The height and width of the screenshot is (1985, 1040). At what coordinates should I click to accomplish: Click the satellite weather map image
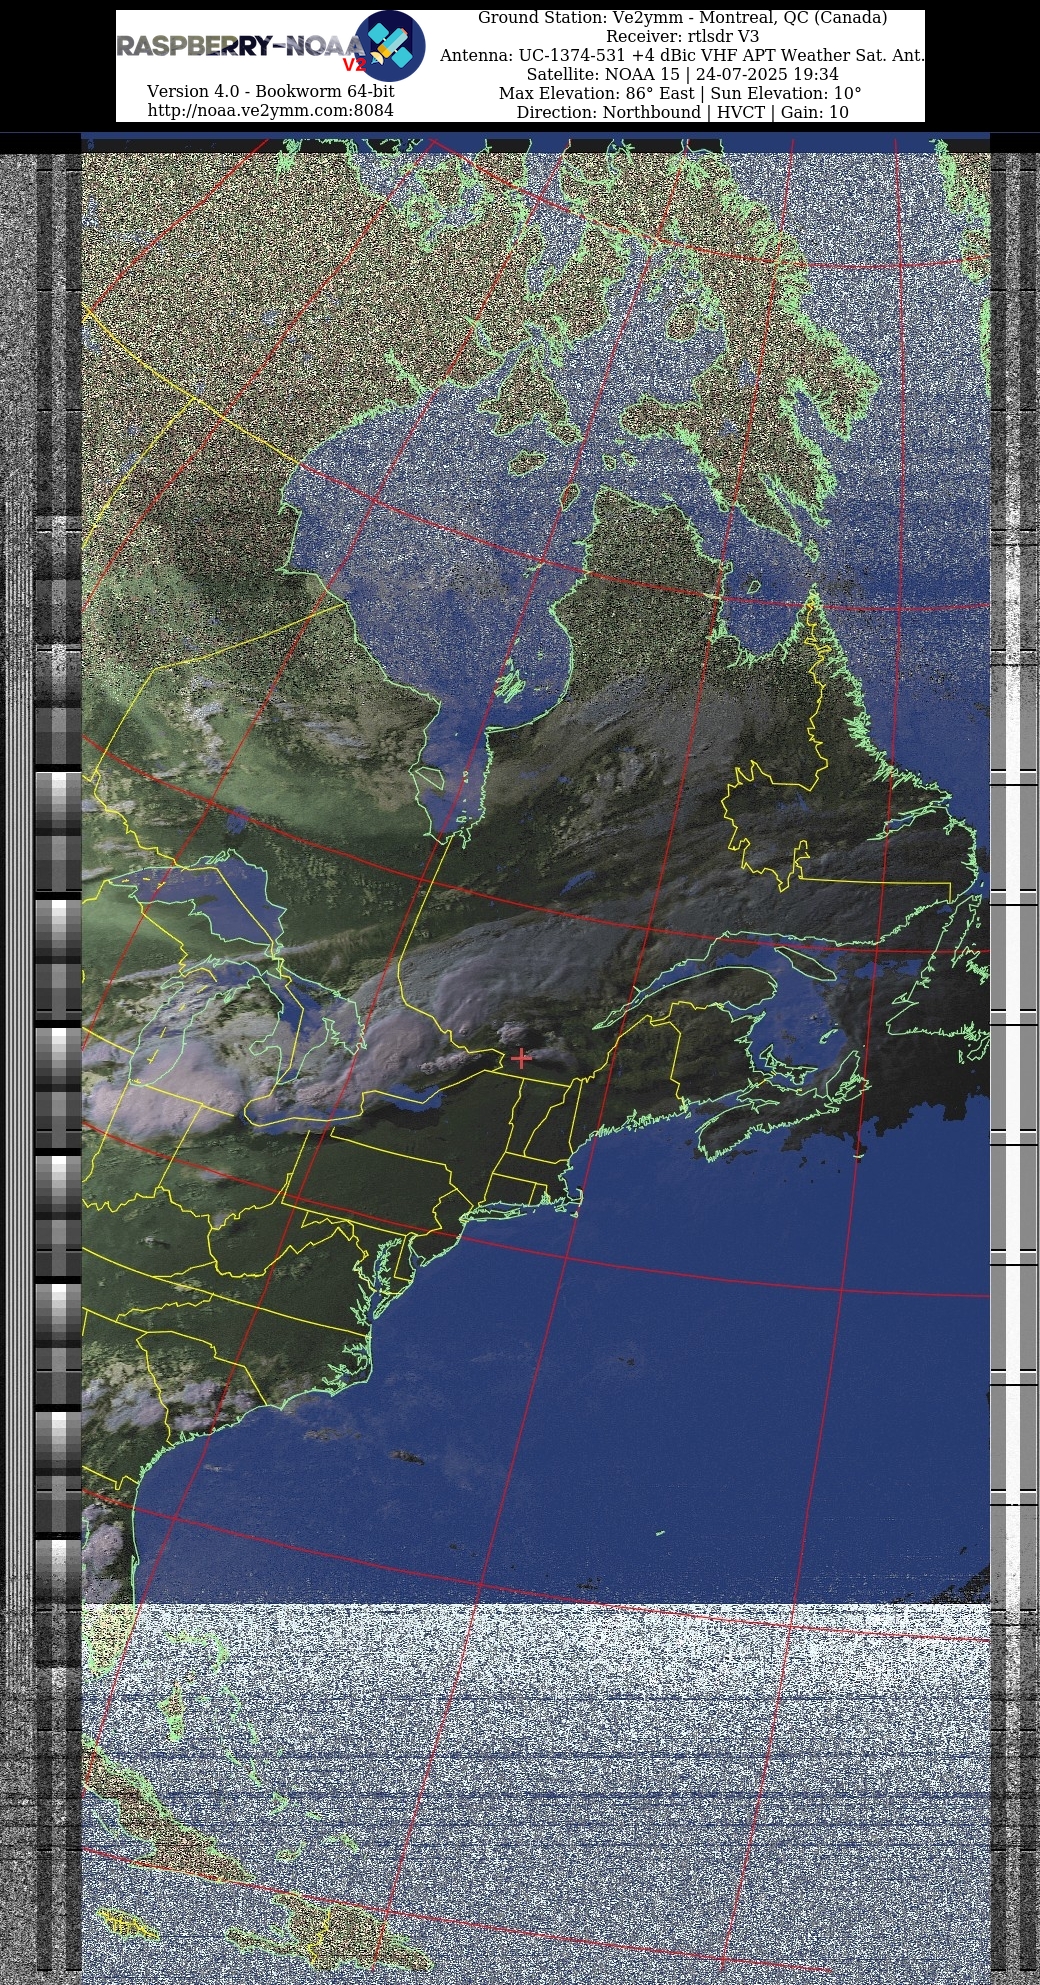(x=535, y=1060)
